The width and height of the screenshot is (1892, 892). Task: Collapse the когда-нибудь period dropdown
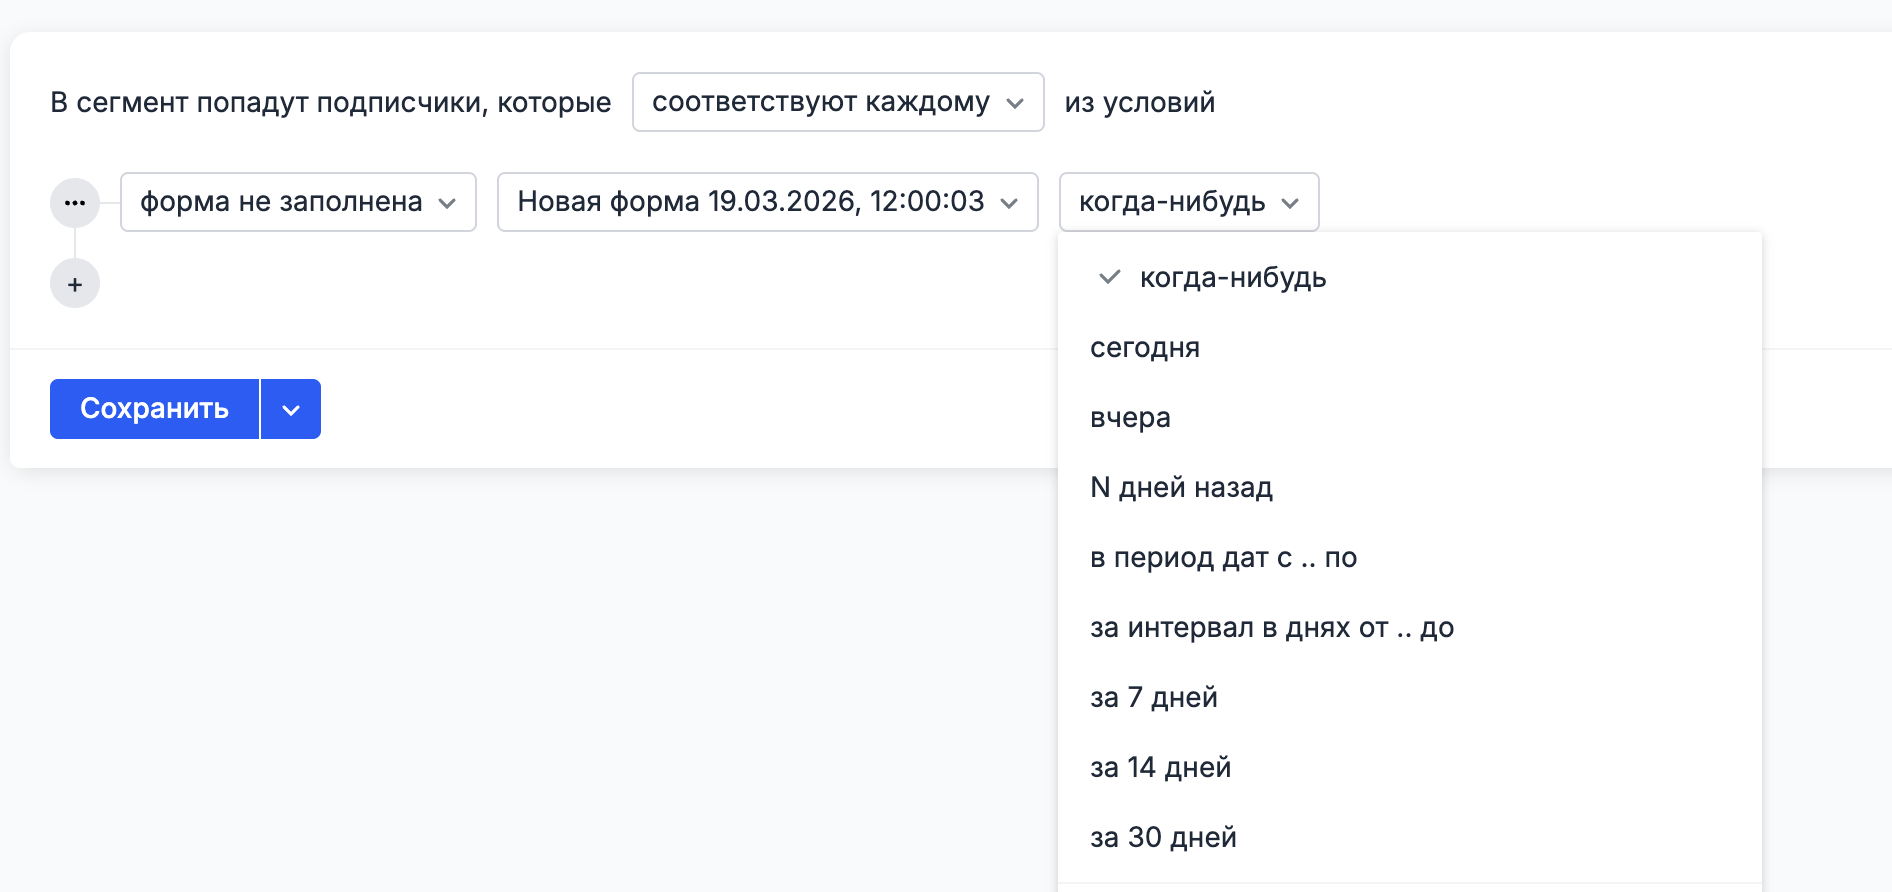pyautogui.click(x=1188, y=202)
